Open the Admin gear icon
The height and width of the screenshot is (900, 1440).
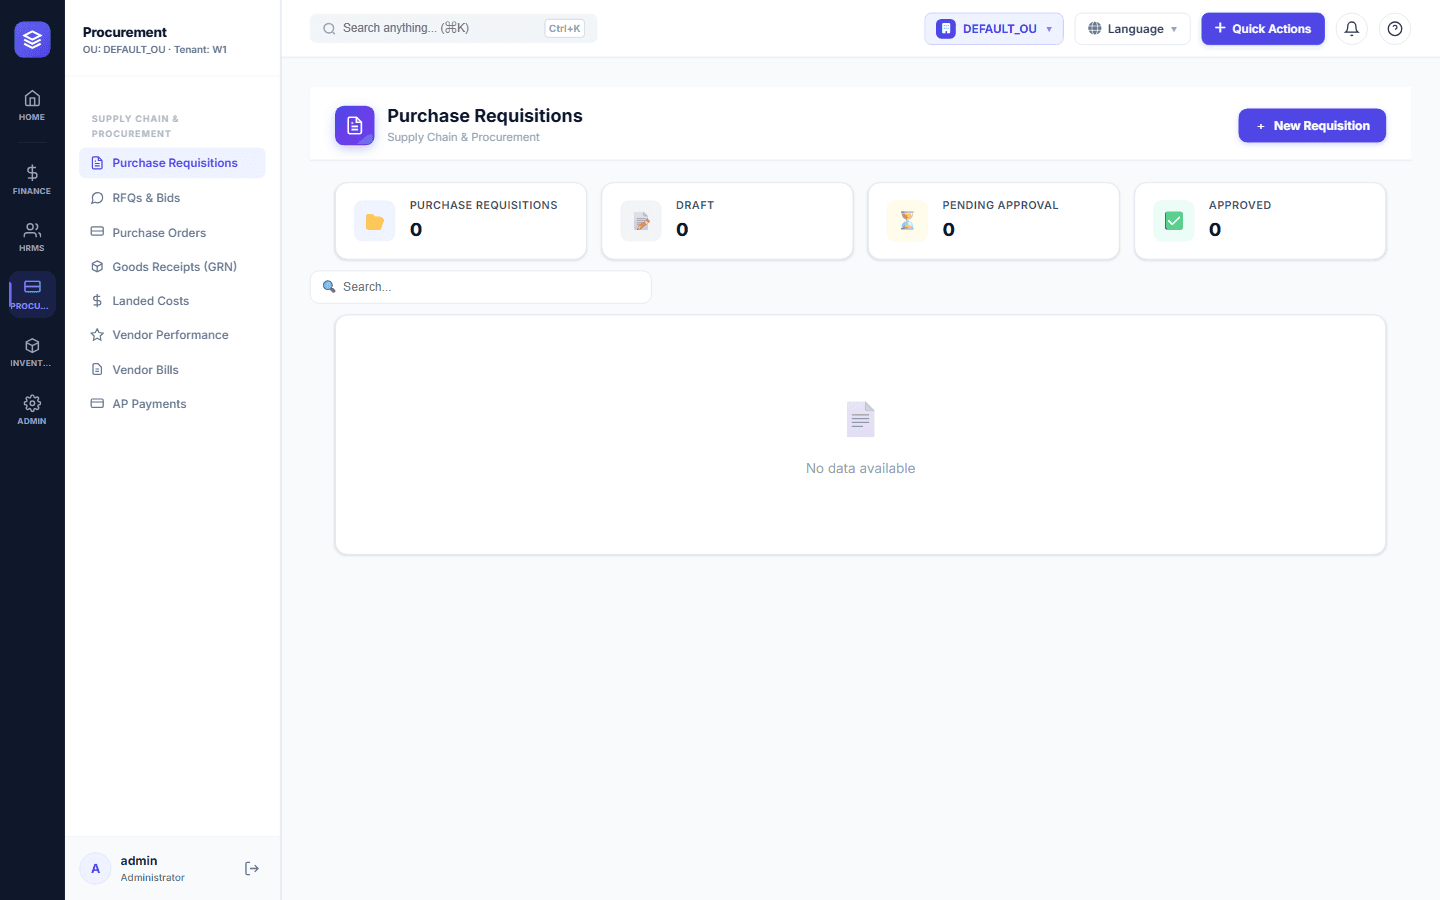(32, 410)
